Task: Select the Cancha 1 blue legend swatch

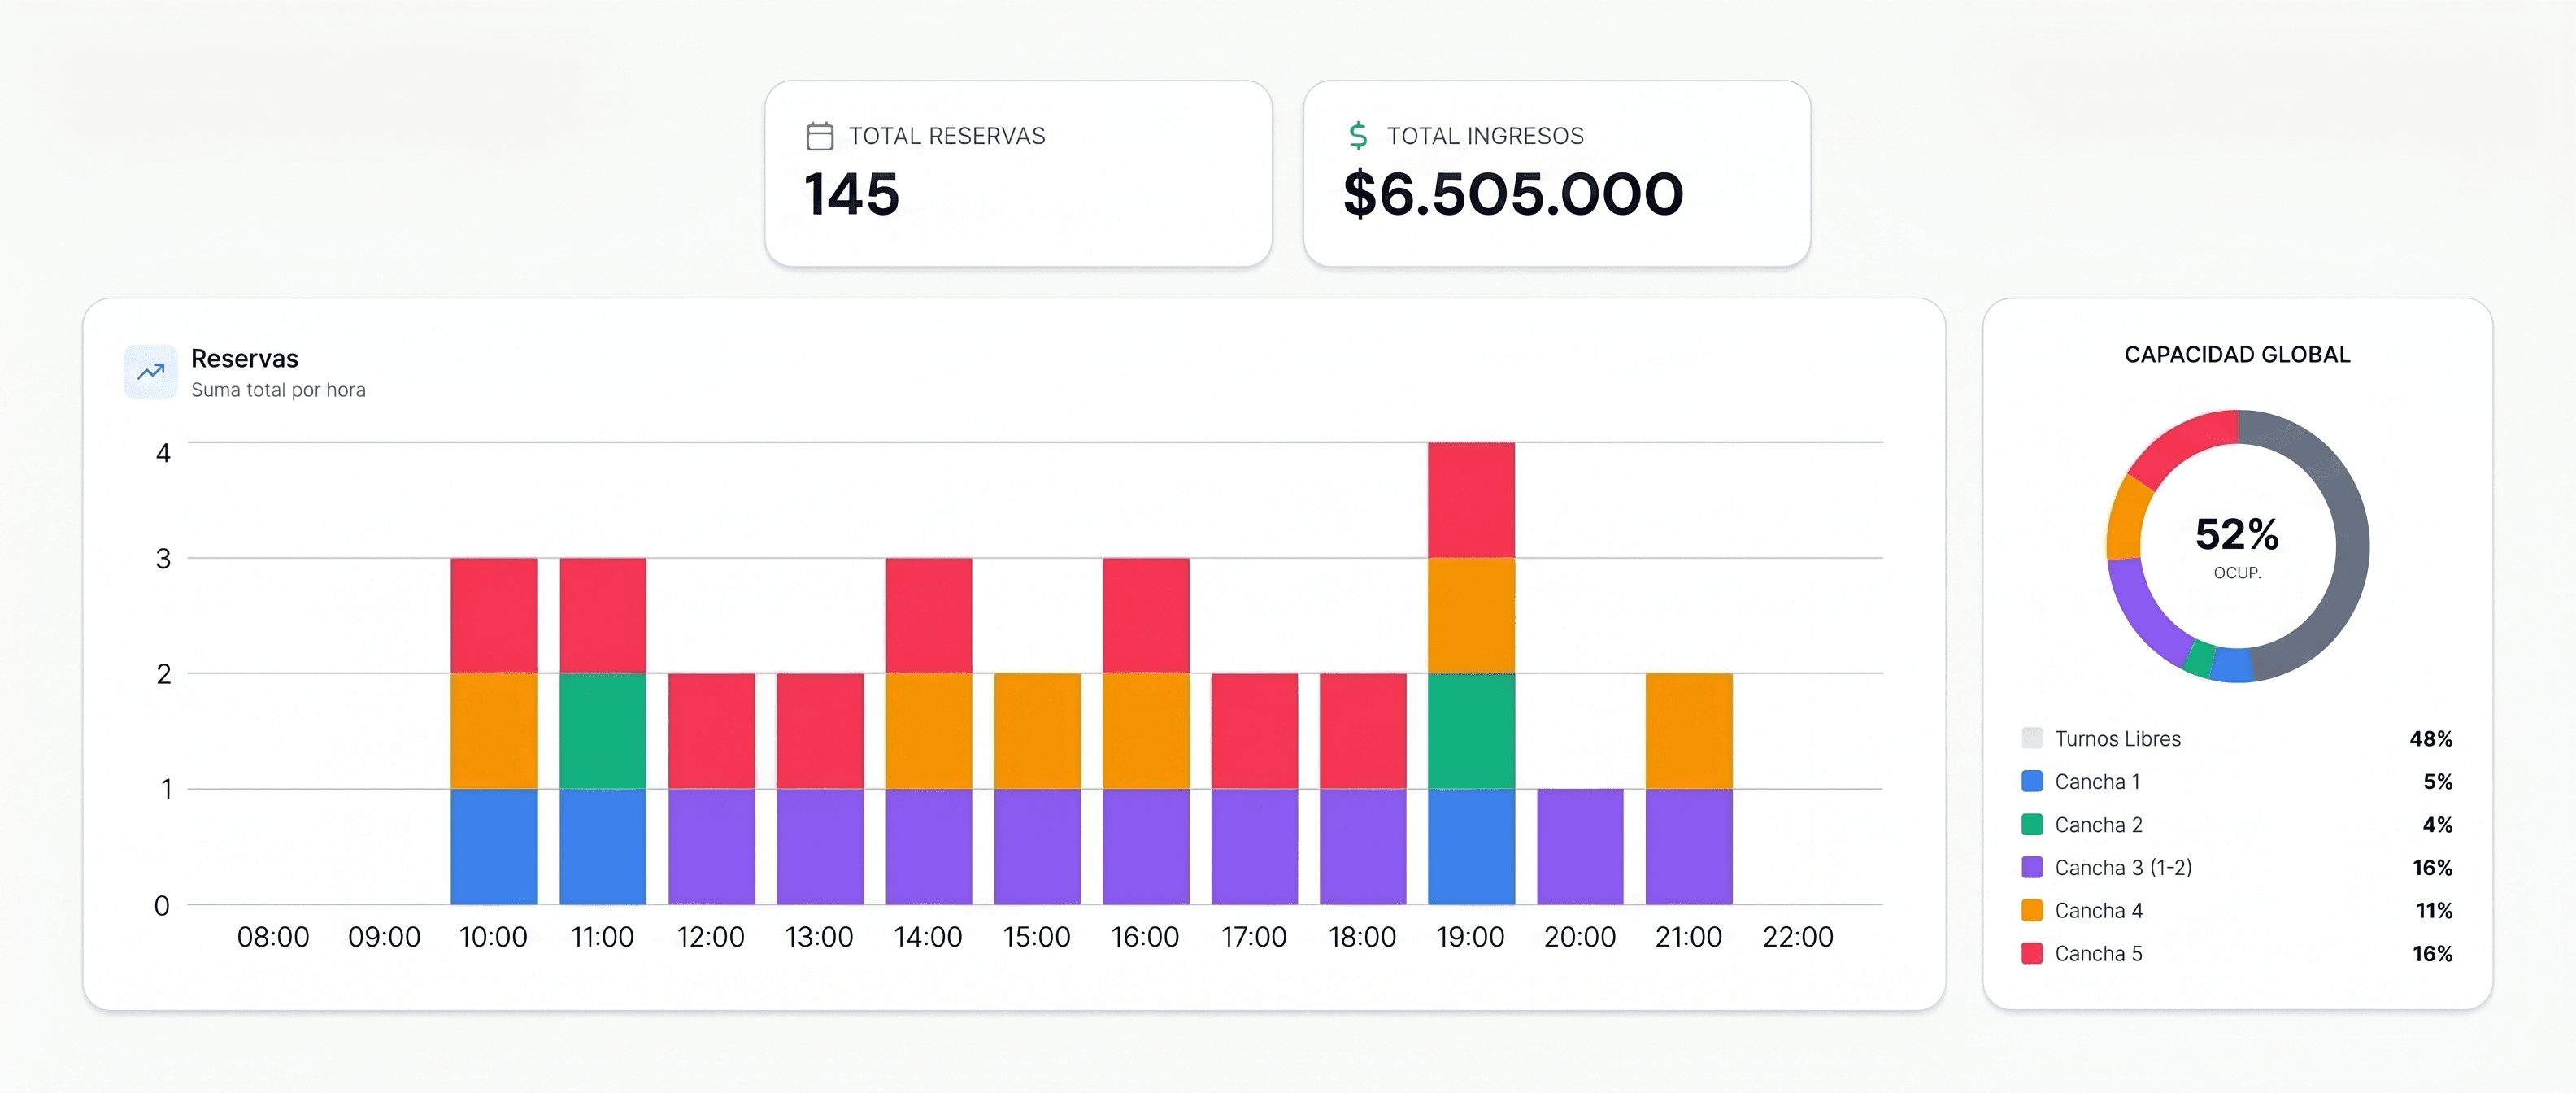Action: click(2032, 781)
